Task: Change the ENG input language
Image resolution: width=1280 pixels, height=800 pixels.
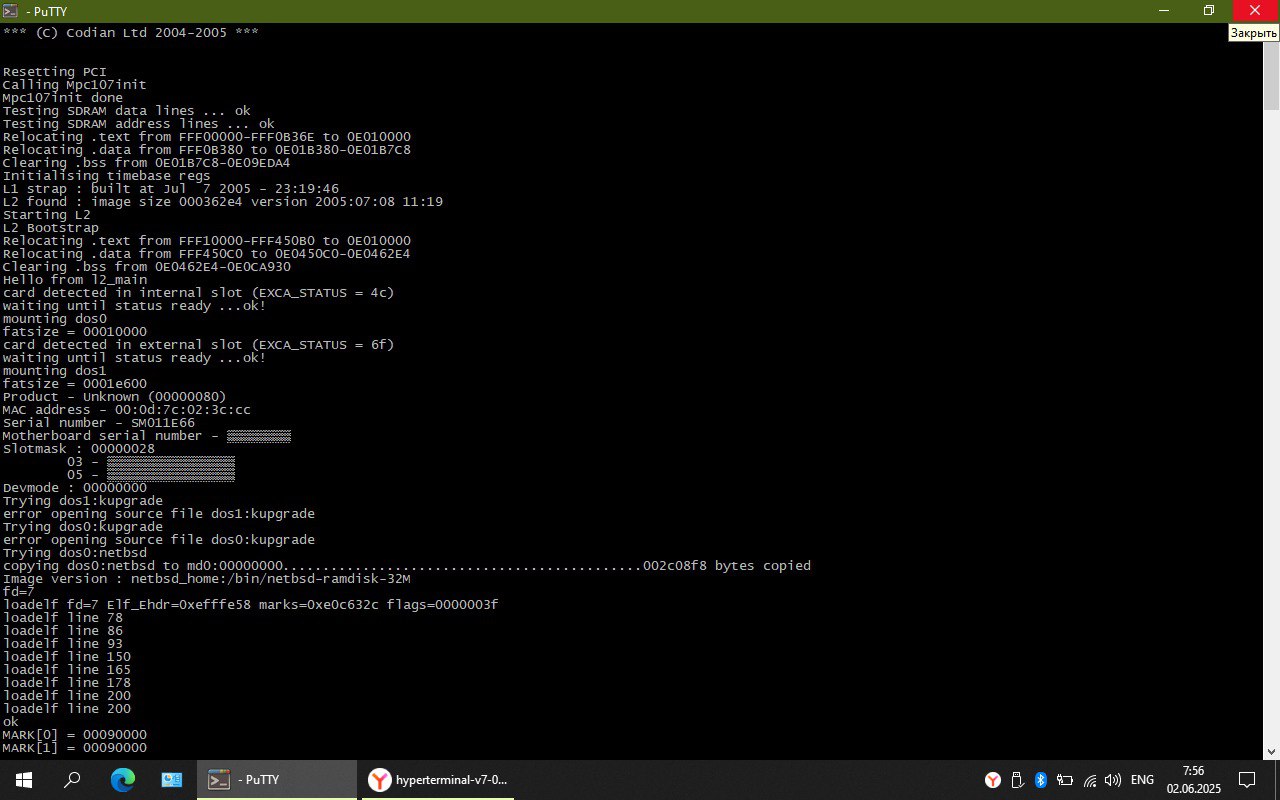Action: [x=1142, y=780]
